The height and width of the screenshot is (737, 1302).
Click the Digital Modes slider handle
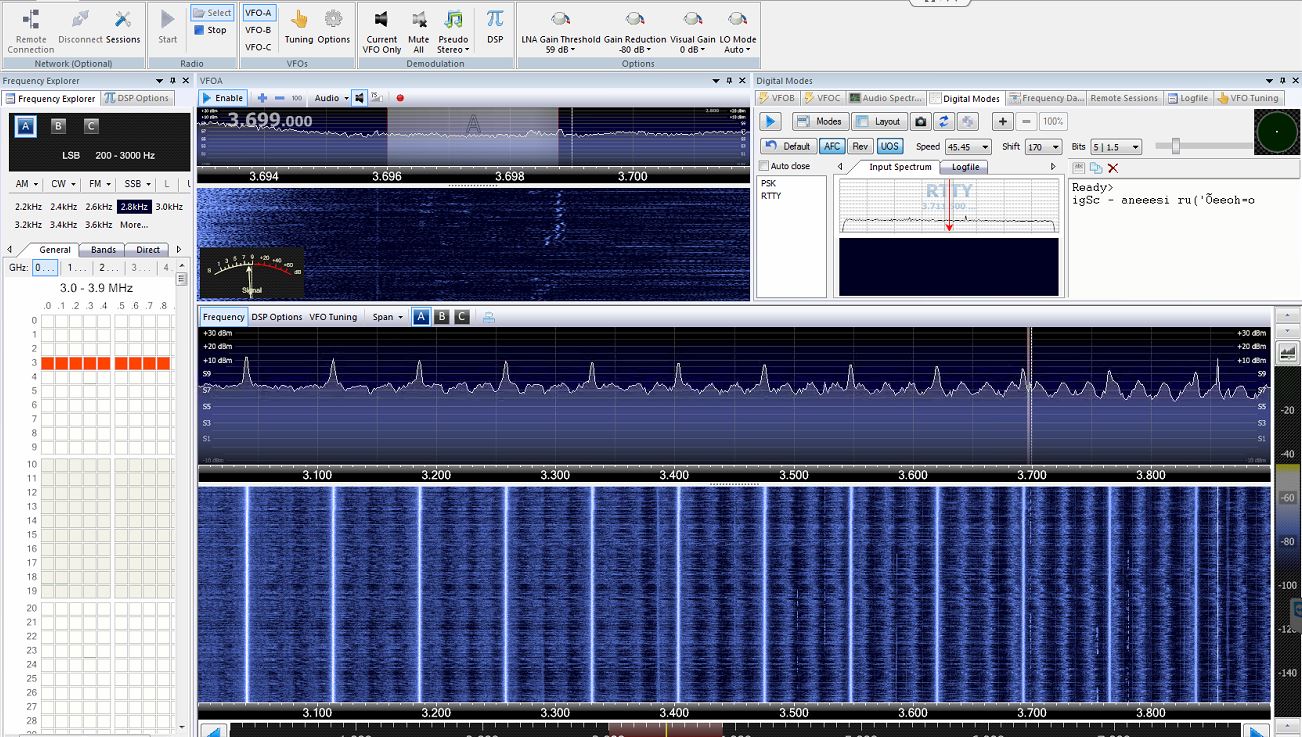[1175, 146]
